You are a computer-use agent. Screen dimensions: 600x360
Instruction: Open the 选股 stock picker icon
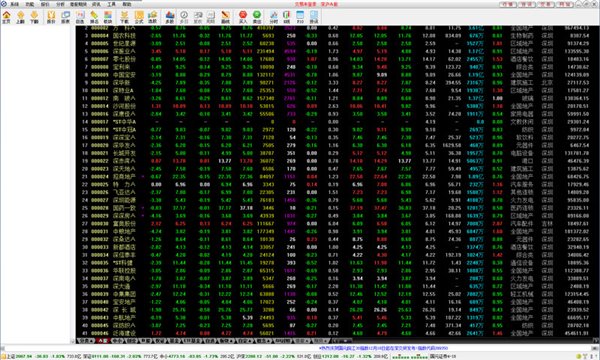point(152,17)
